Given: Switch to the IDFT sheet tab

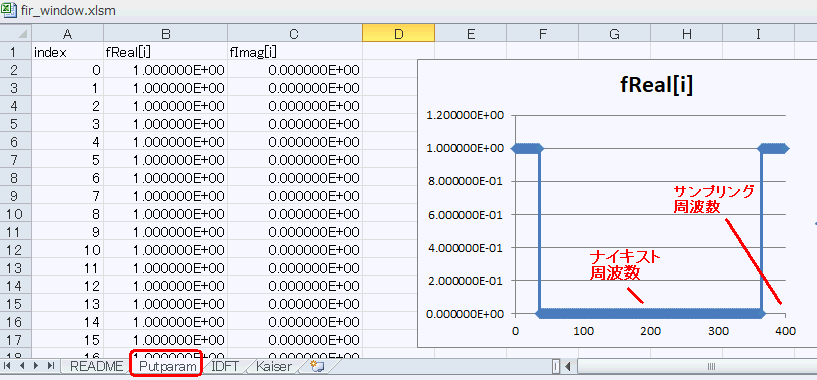Looking at the screenshot, I should click(225, 366).
